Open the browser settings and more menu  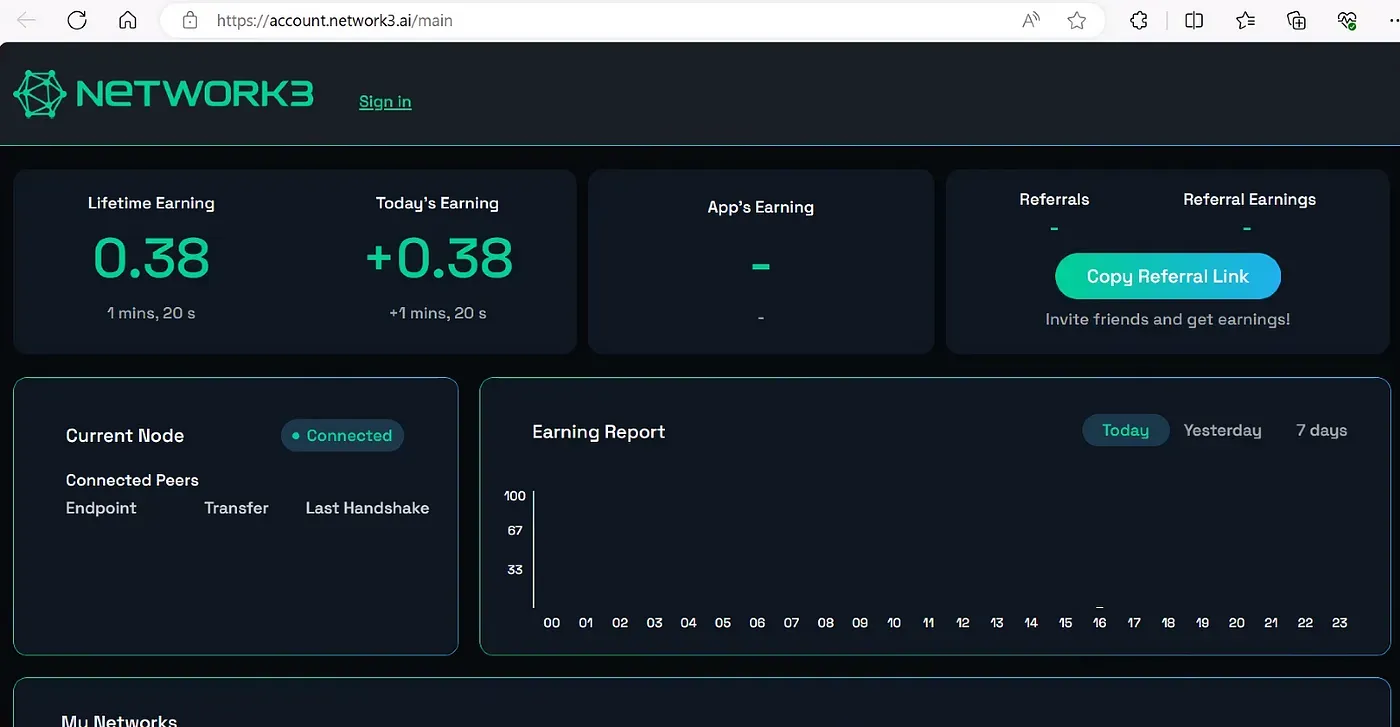tap(1390, 20)
